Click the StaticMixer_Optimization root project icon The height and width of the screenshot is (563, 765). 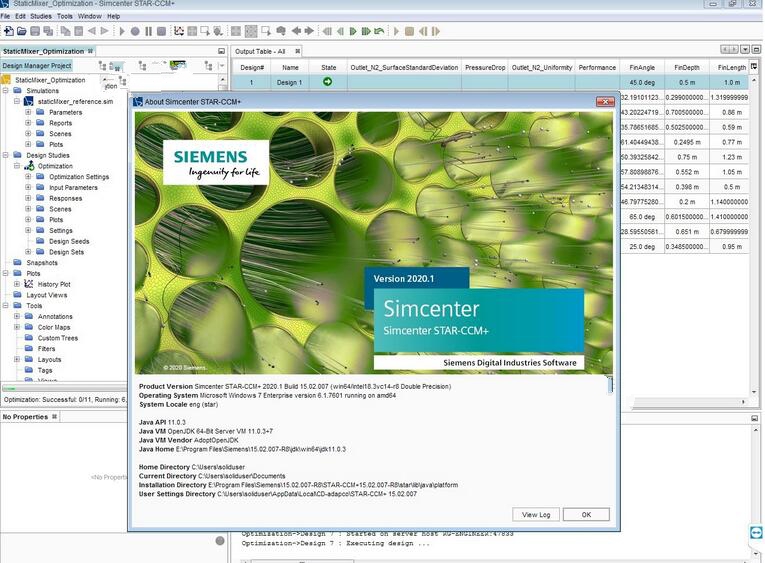click(x=6, y=80)
